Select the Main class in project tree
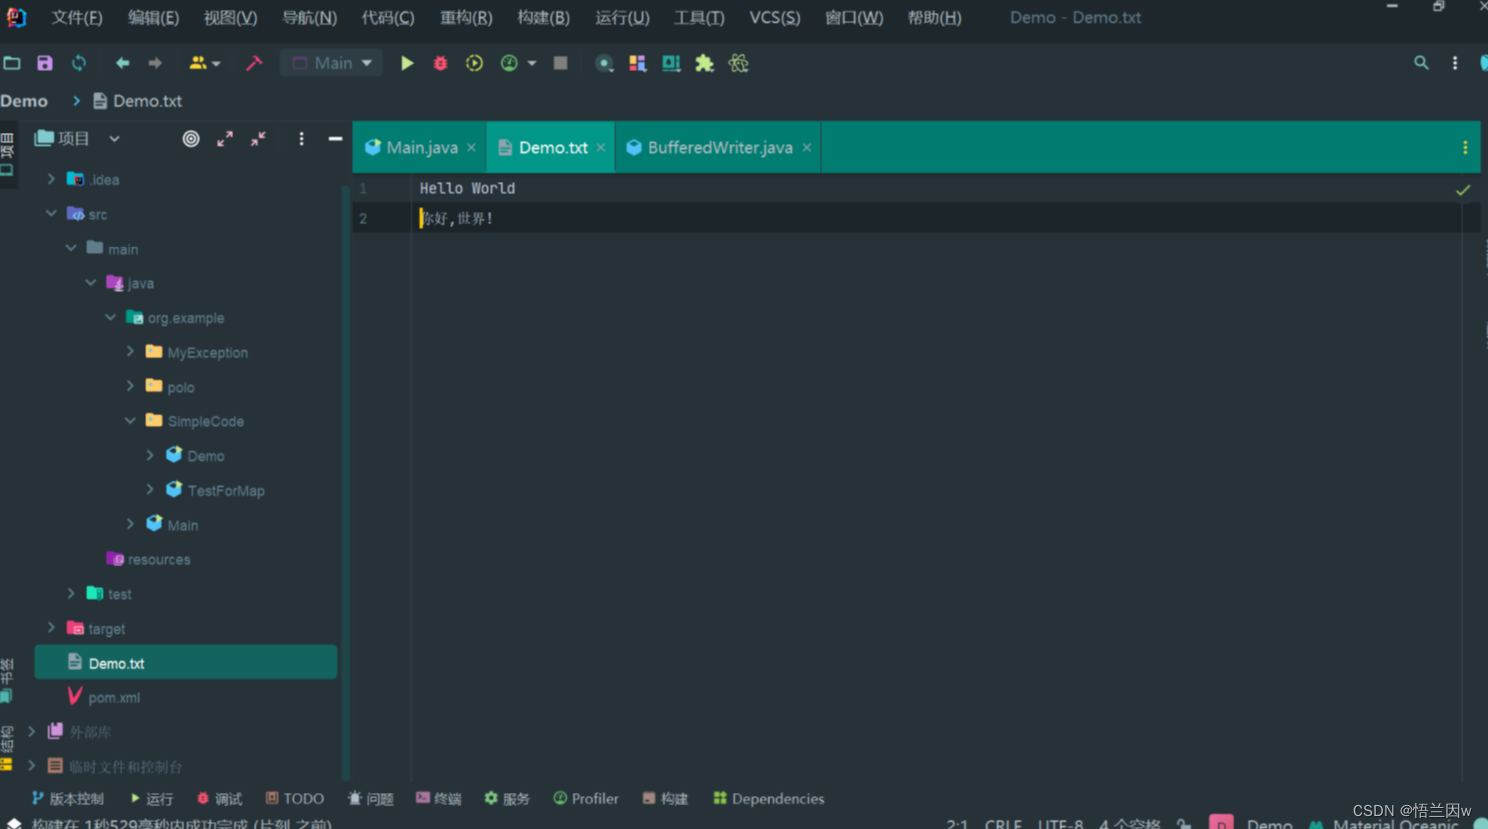Screen dimensions: 1488x829 [183, 525]
